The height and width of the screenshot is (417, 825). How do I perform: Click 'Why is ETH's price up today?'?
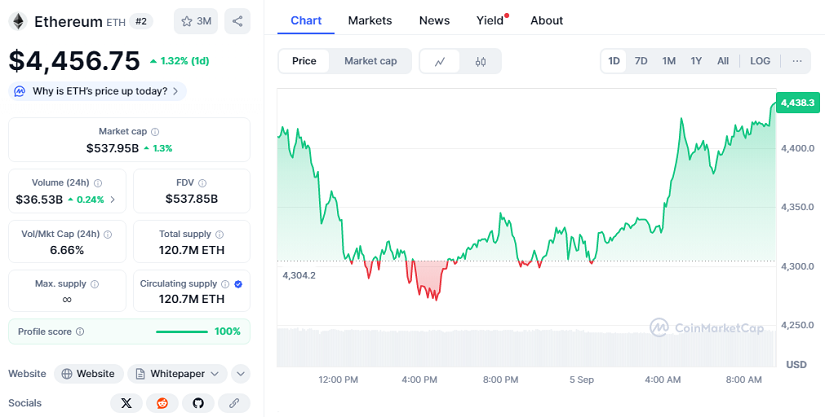pos(97,91)
